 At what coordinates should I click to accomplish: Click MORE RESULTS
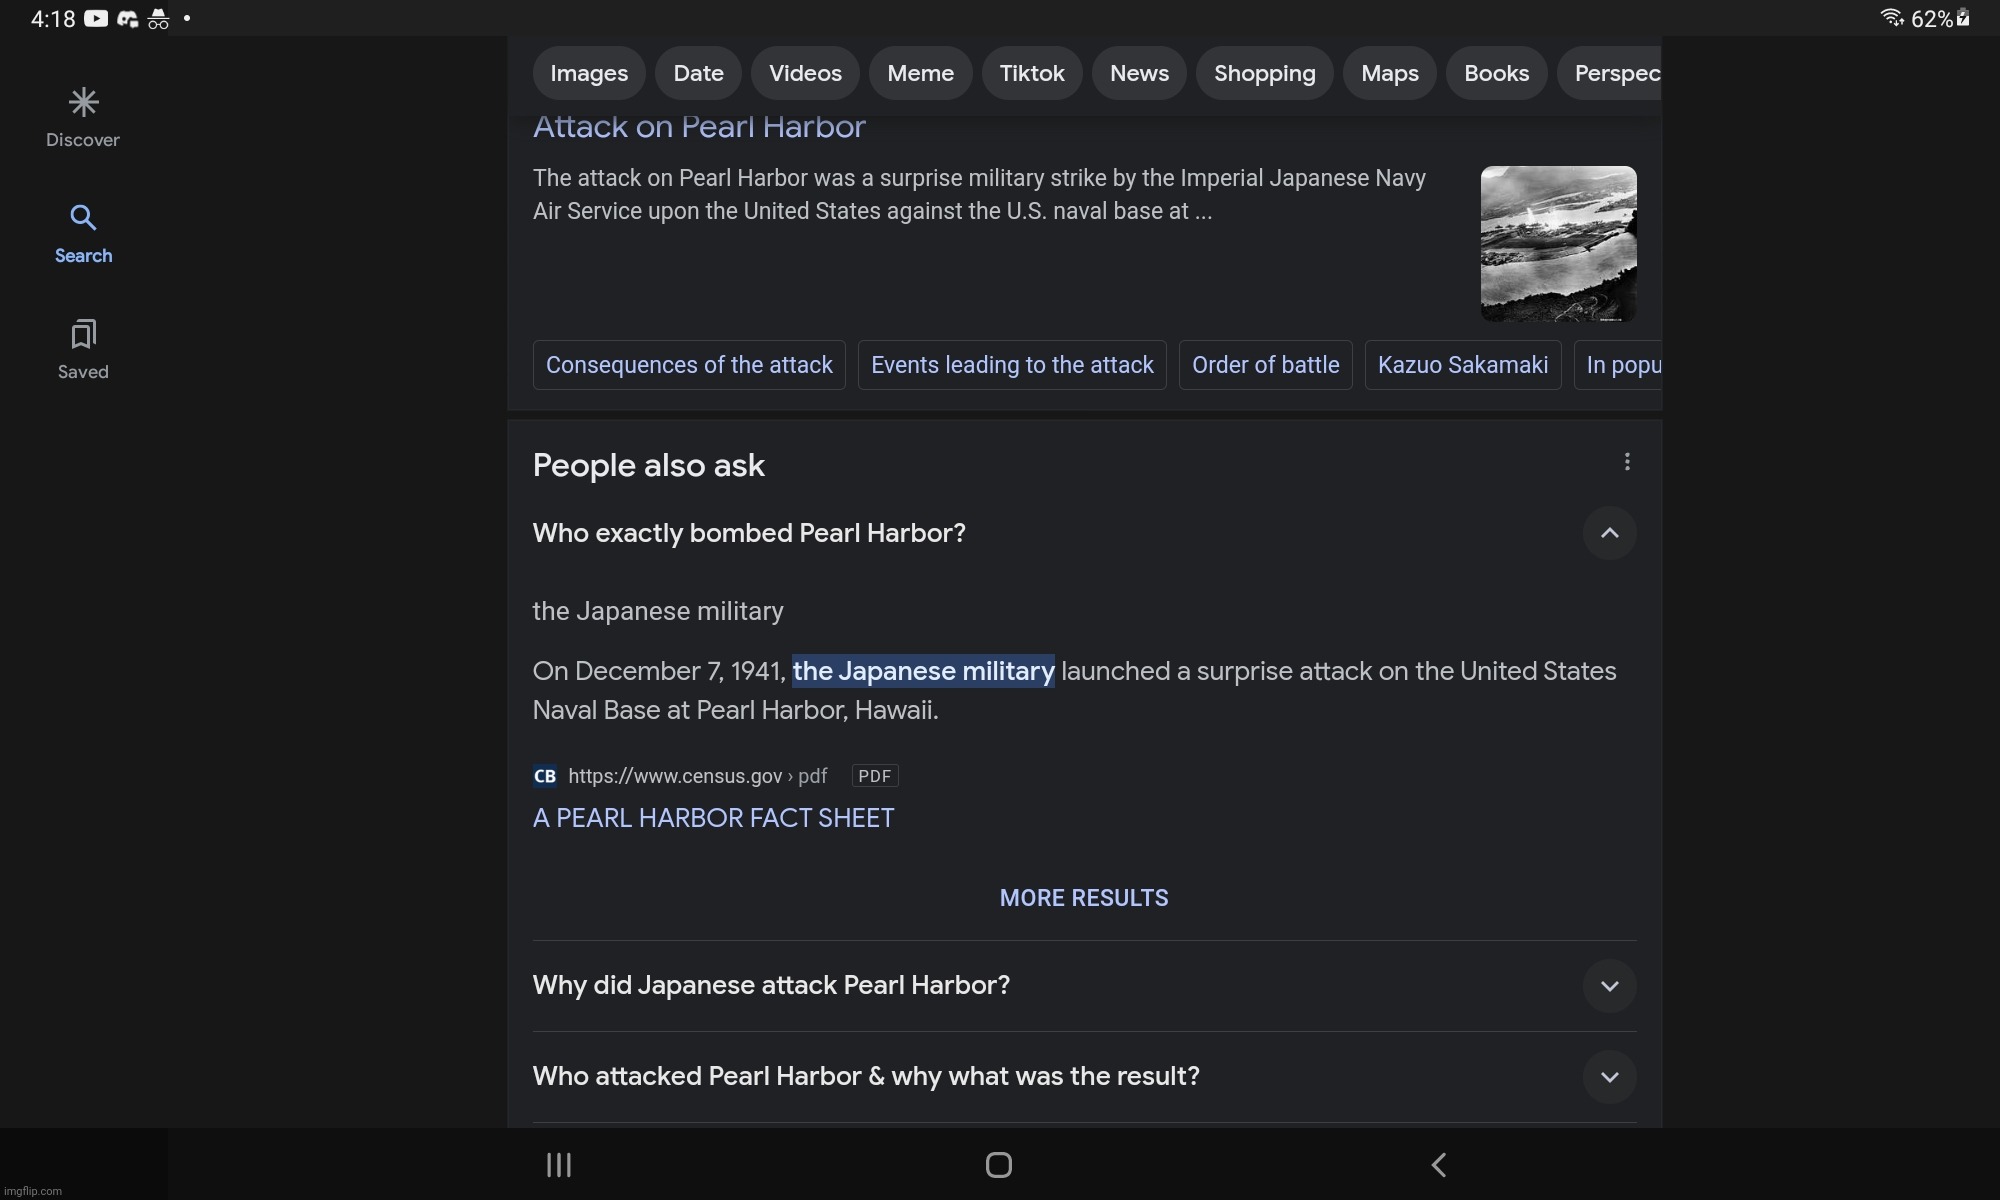(x=1084, y=898)
